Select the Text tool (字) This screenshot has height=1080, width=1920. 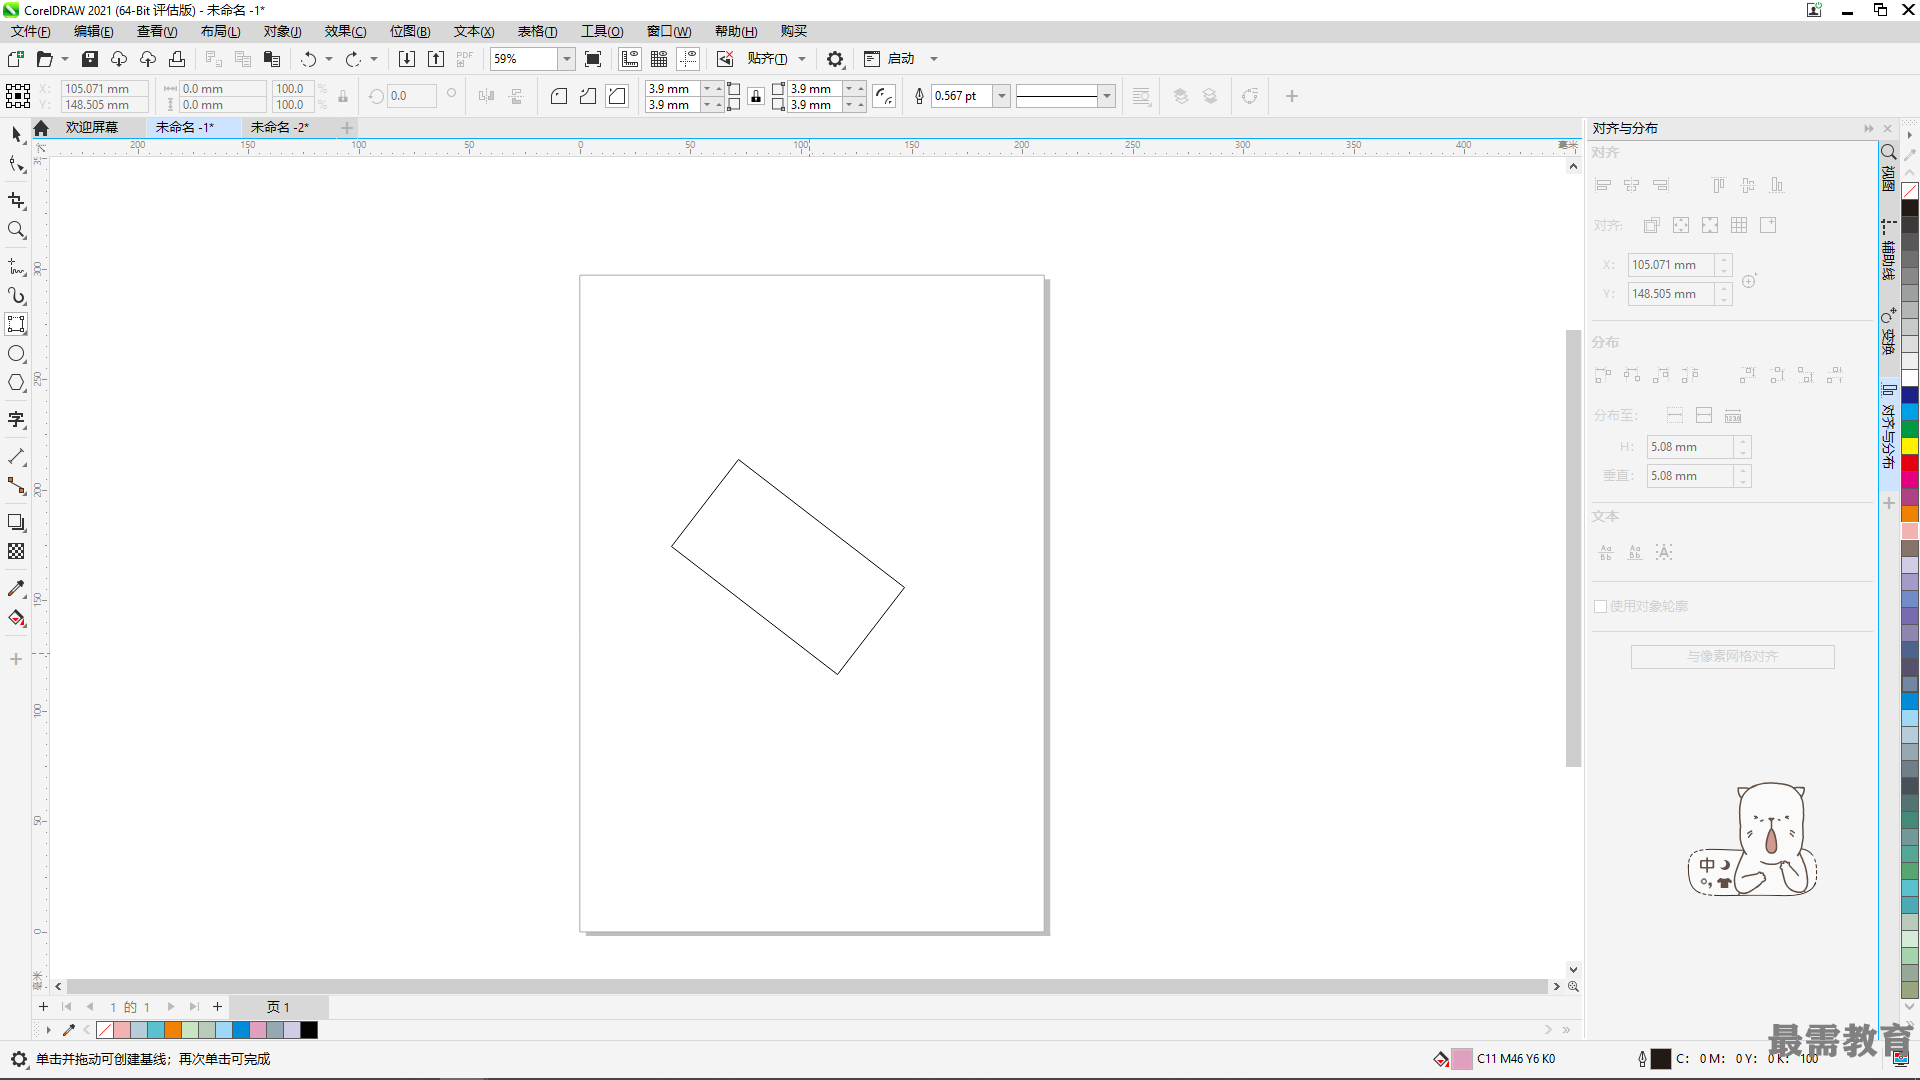click(x=16, y=420)
